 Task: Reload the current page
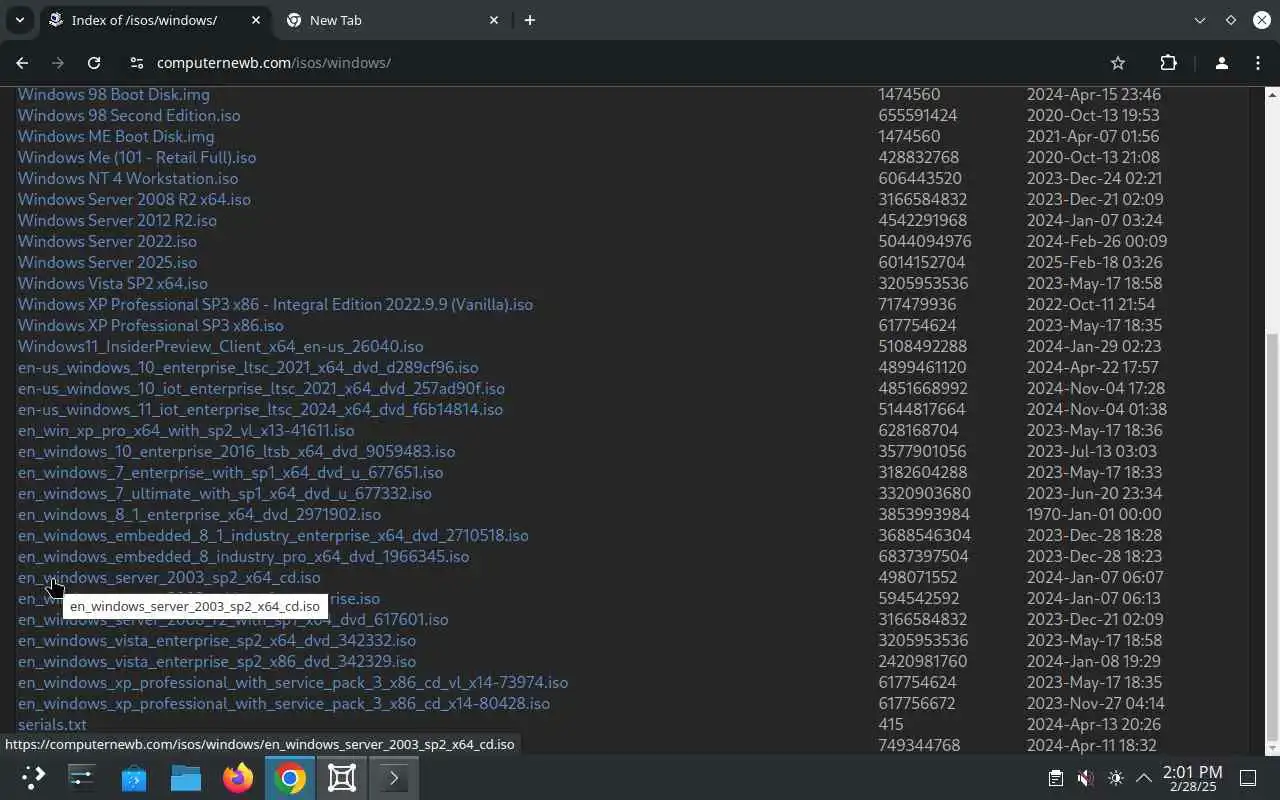coord(94,63)
